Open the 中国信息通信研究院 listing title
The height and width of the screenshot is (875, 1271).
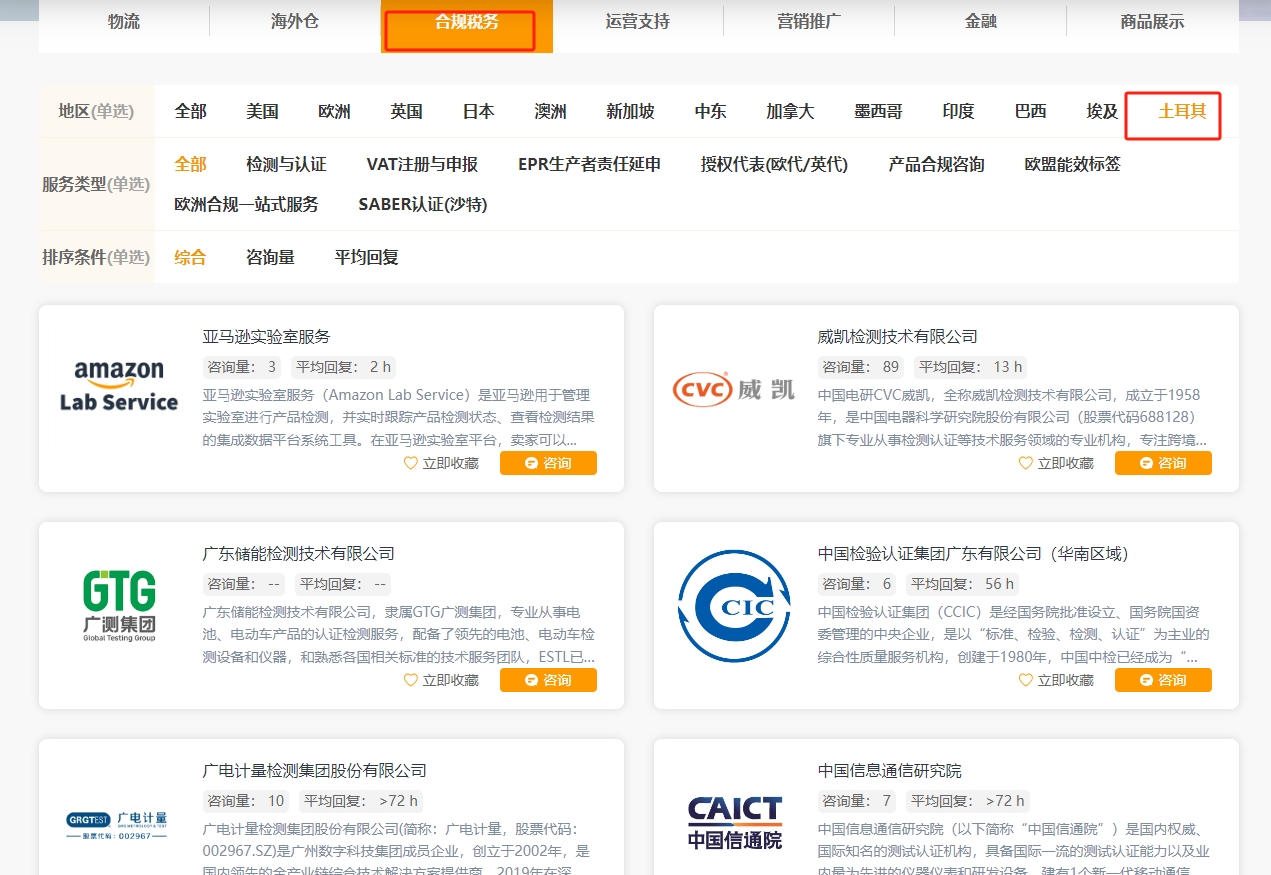click(x=889, y=770)
